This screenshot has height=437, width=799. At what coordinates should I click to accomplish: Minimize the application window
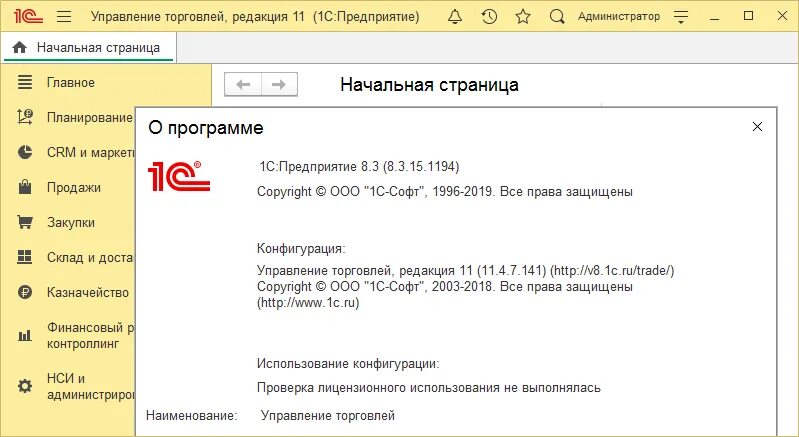point(715,17)
